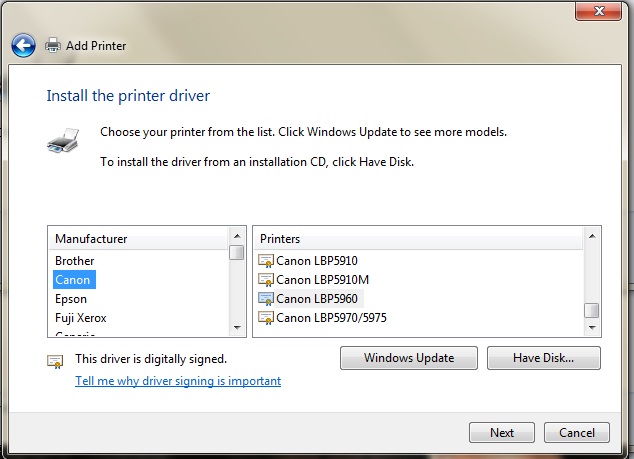The width and height of the screenshot is (634, 459).
Task: Cancel the Add Printer wizard
Action: pos(577,433)
